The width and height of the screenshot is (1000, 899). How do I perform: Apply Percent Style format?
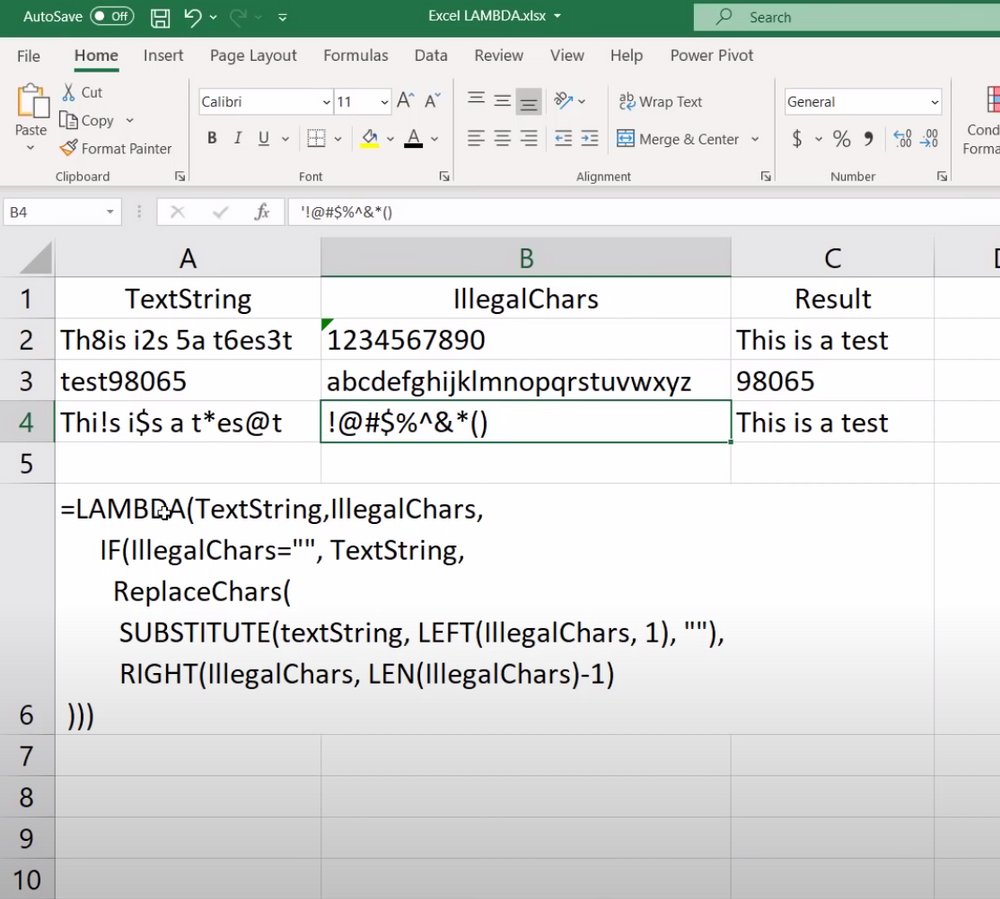[x=842, y=138]
